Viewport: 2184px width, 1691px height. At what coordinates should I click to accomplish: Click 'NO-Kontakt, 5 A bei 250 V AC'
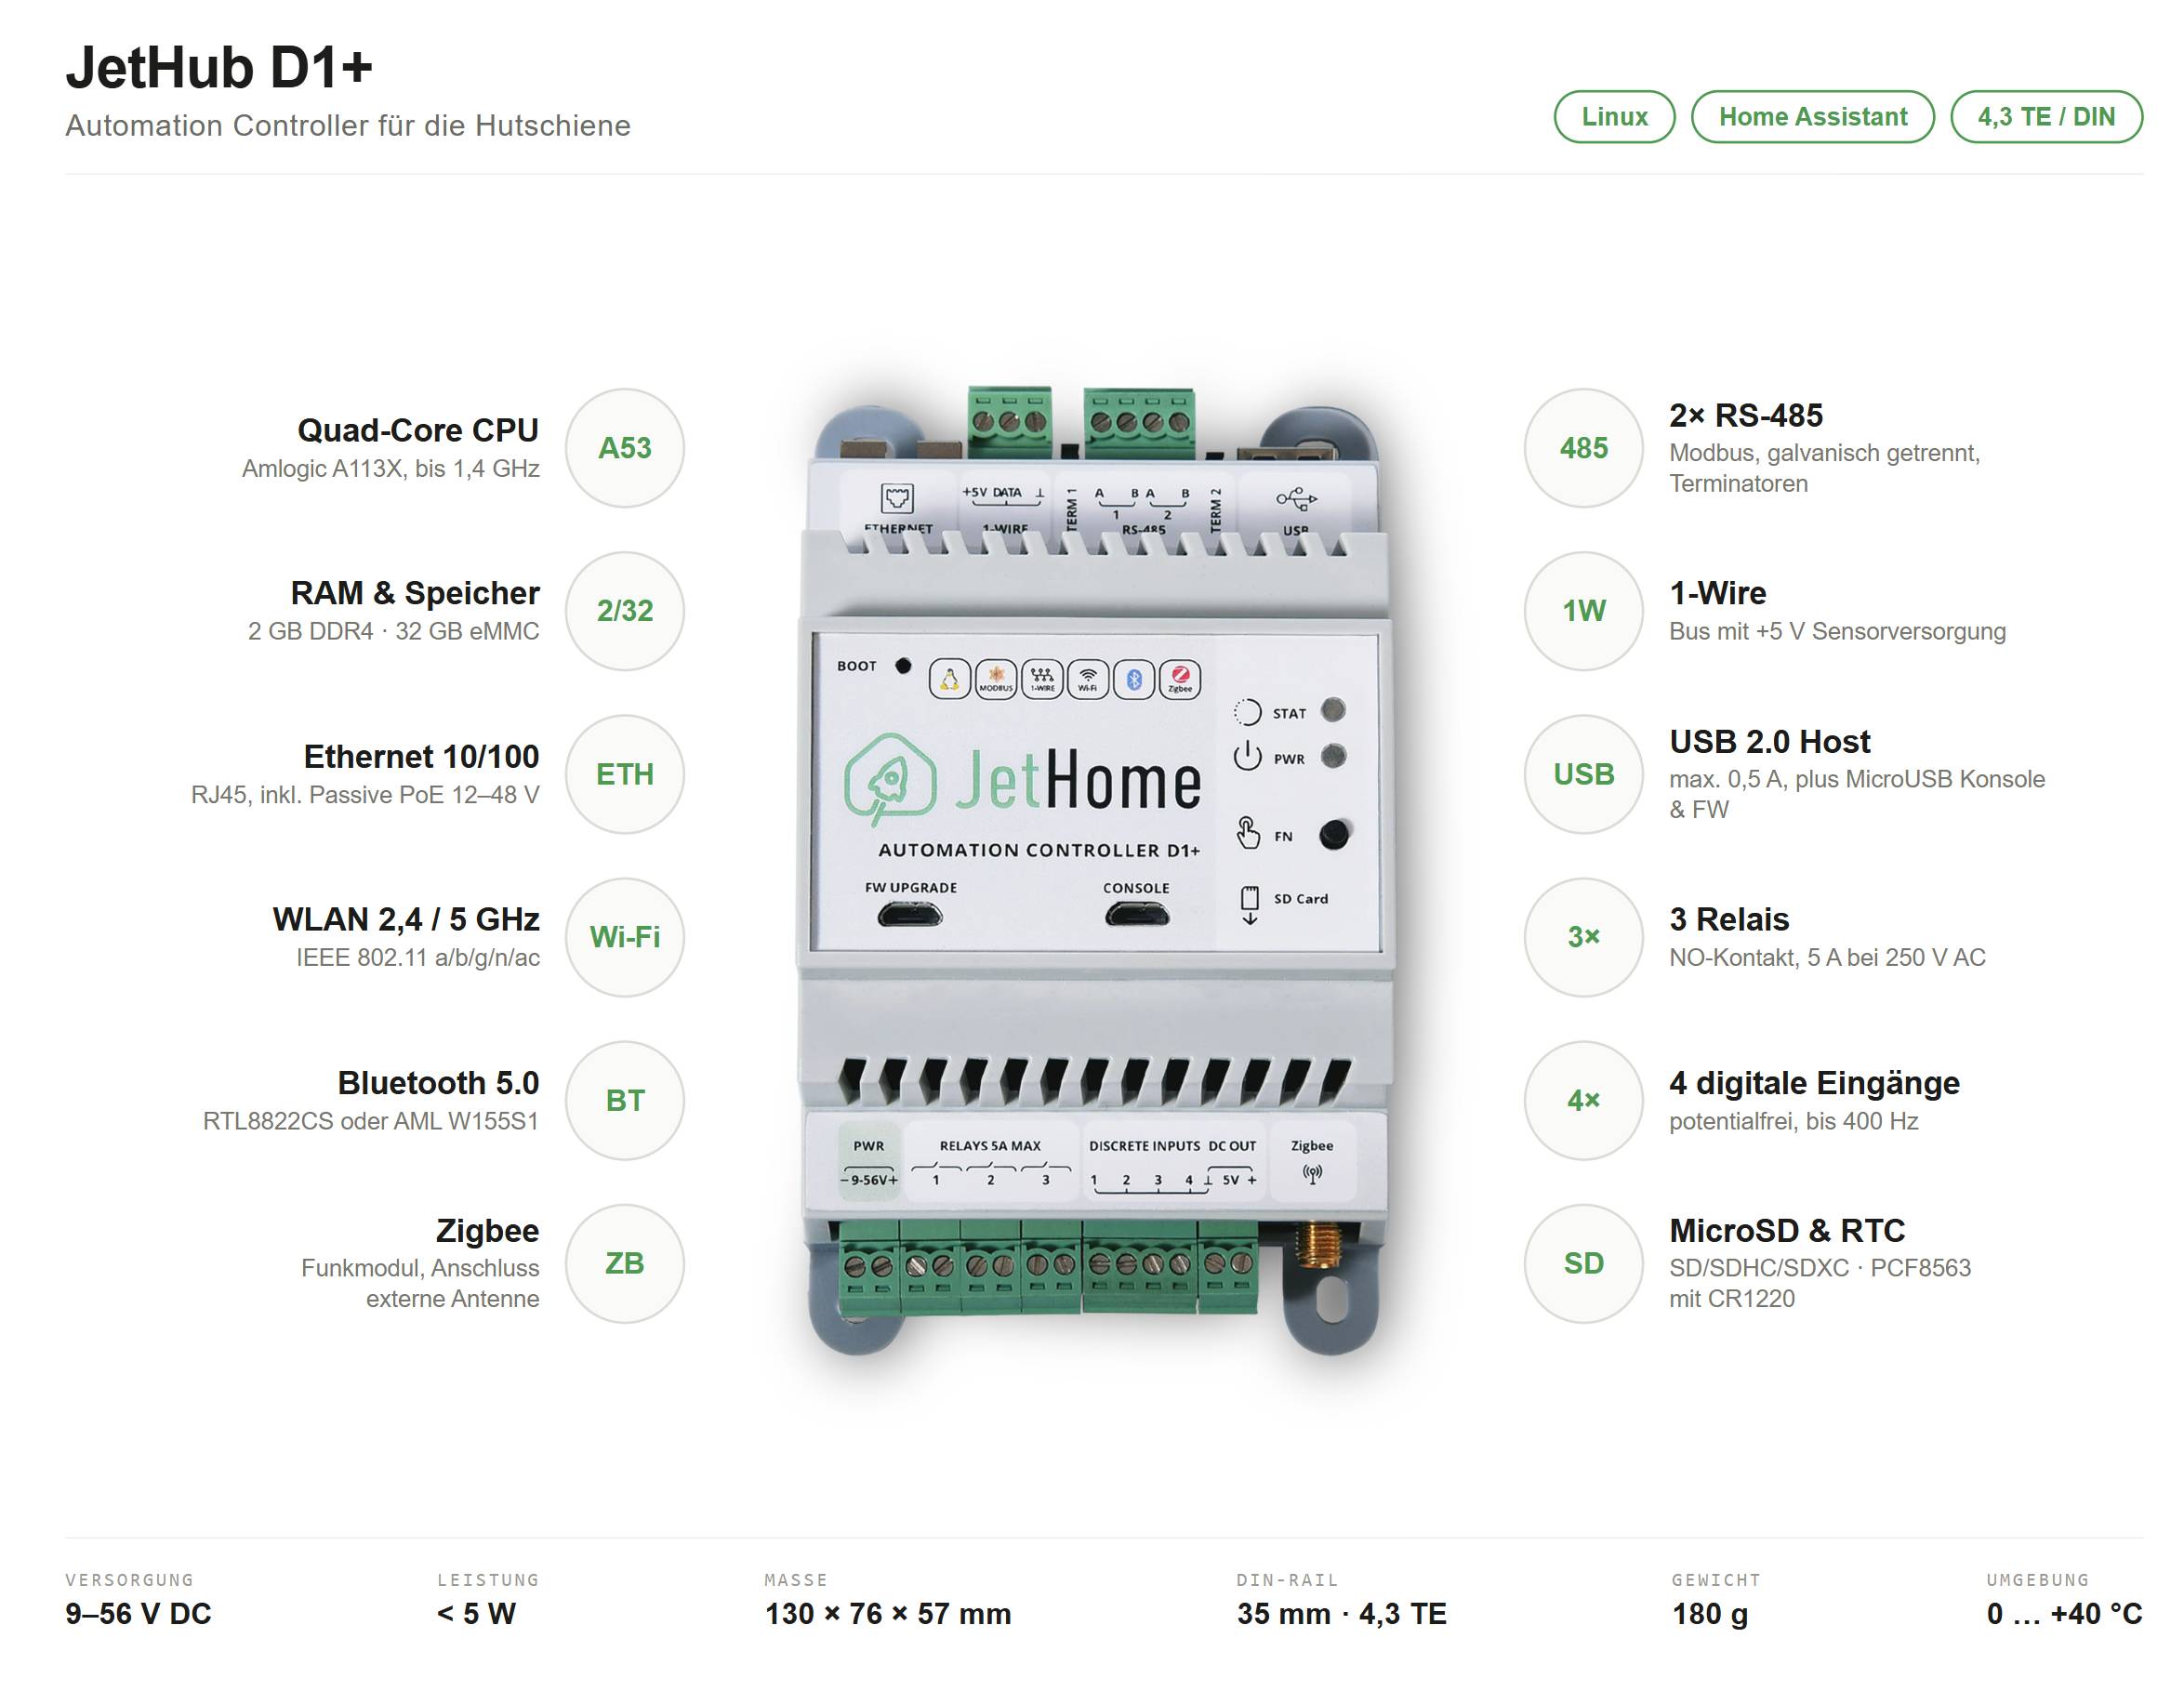pyautogui.click(x=1827, y=957)
